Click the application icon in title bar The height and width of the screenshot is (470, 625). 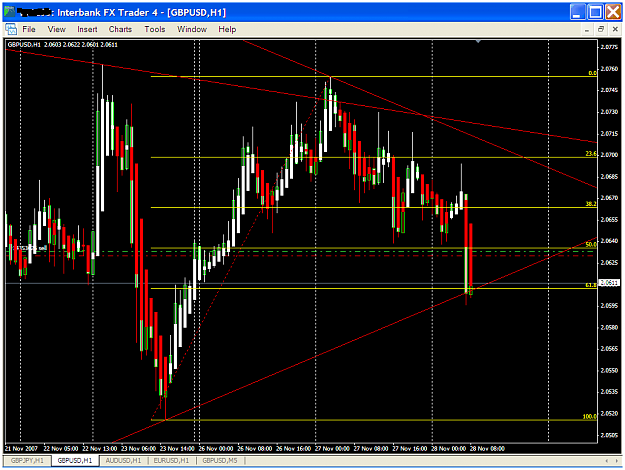pyautogui.click(x=10, y=12)
